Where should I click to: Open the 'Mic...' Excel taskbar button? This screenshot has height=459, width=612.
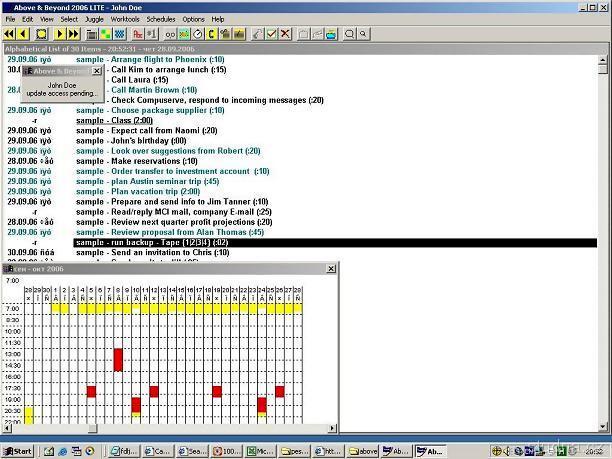(260, 451)
